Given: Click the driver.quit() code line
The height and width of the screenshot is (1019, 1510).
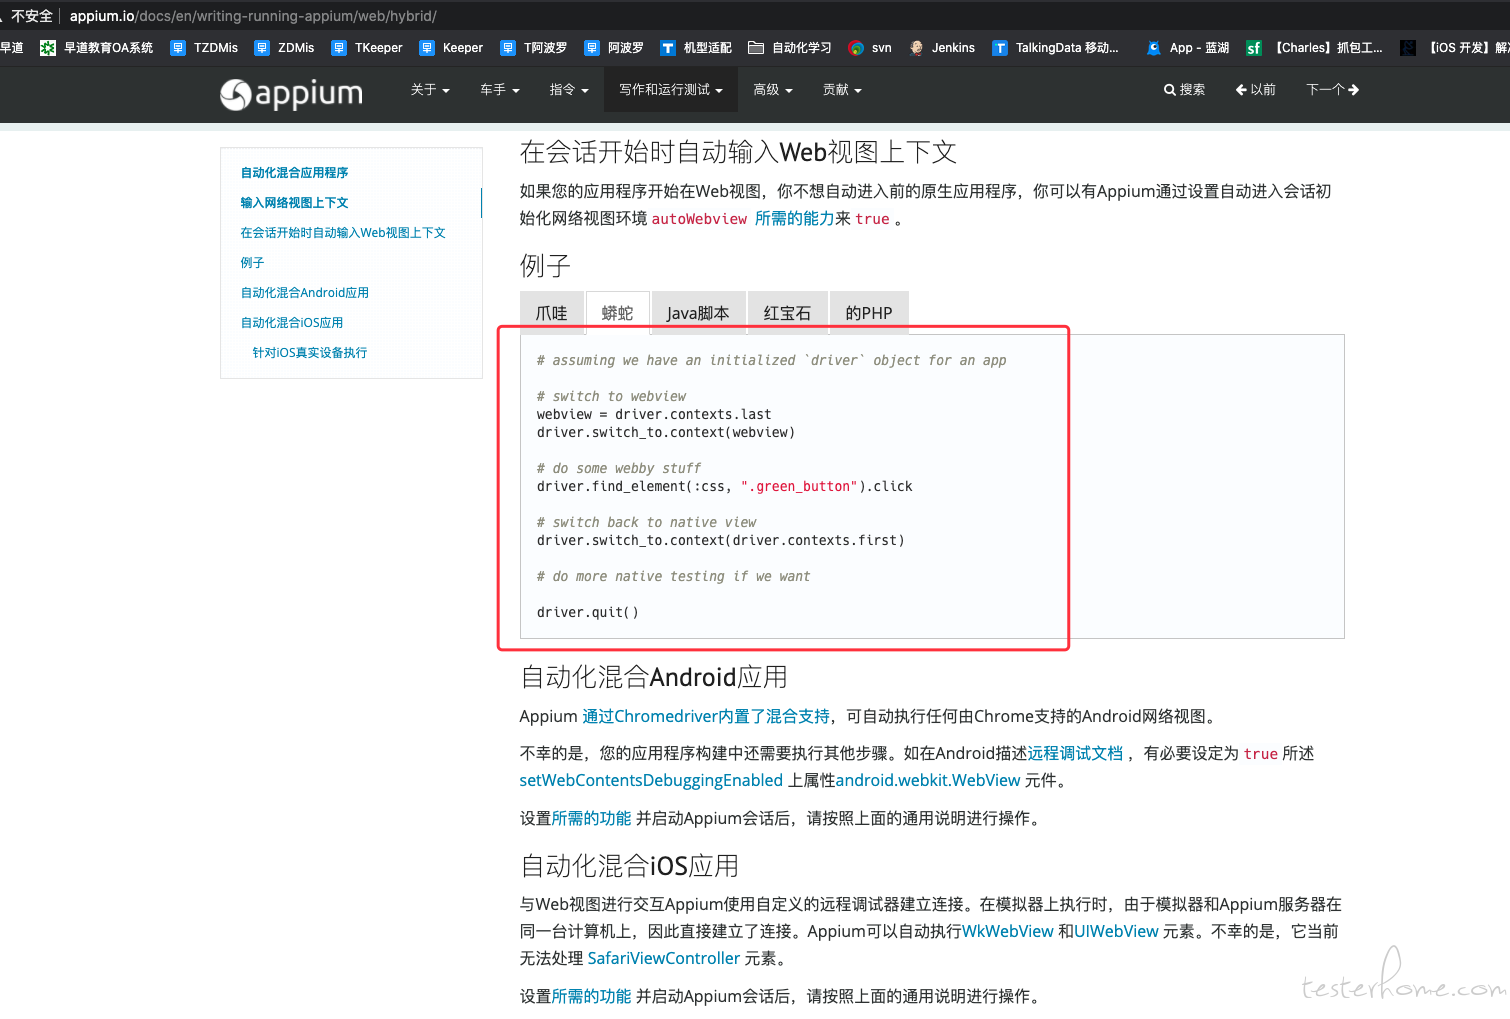Looking at the screenshot, I should coord(587,612).
